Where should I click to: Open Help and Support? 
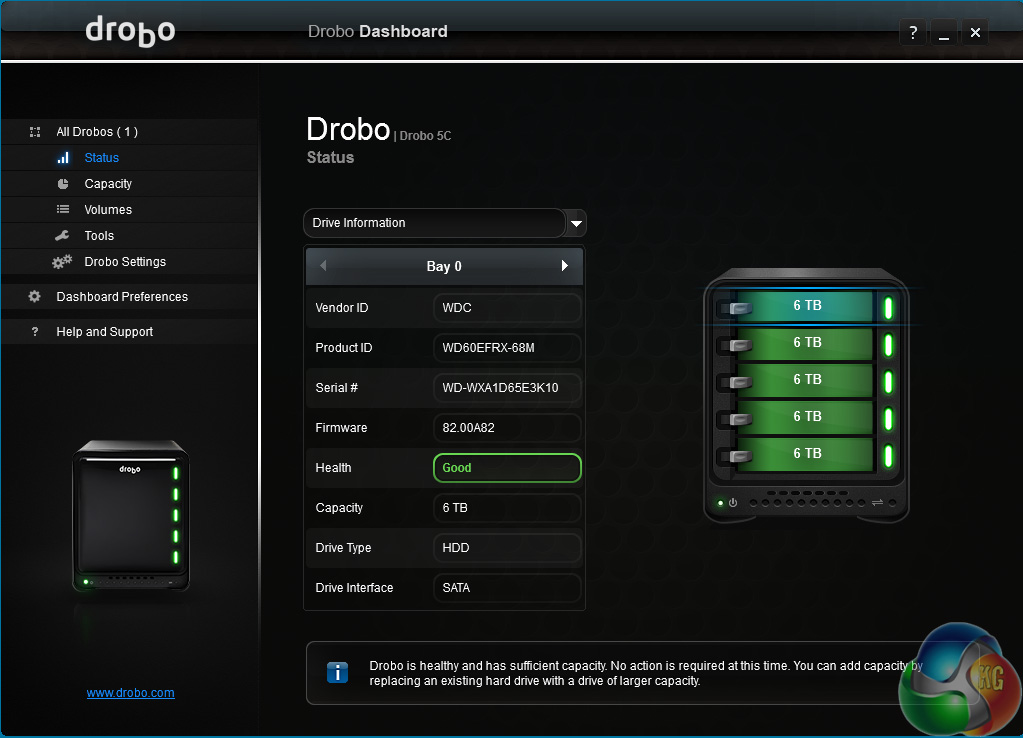104,331
